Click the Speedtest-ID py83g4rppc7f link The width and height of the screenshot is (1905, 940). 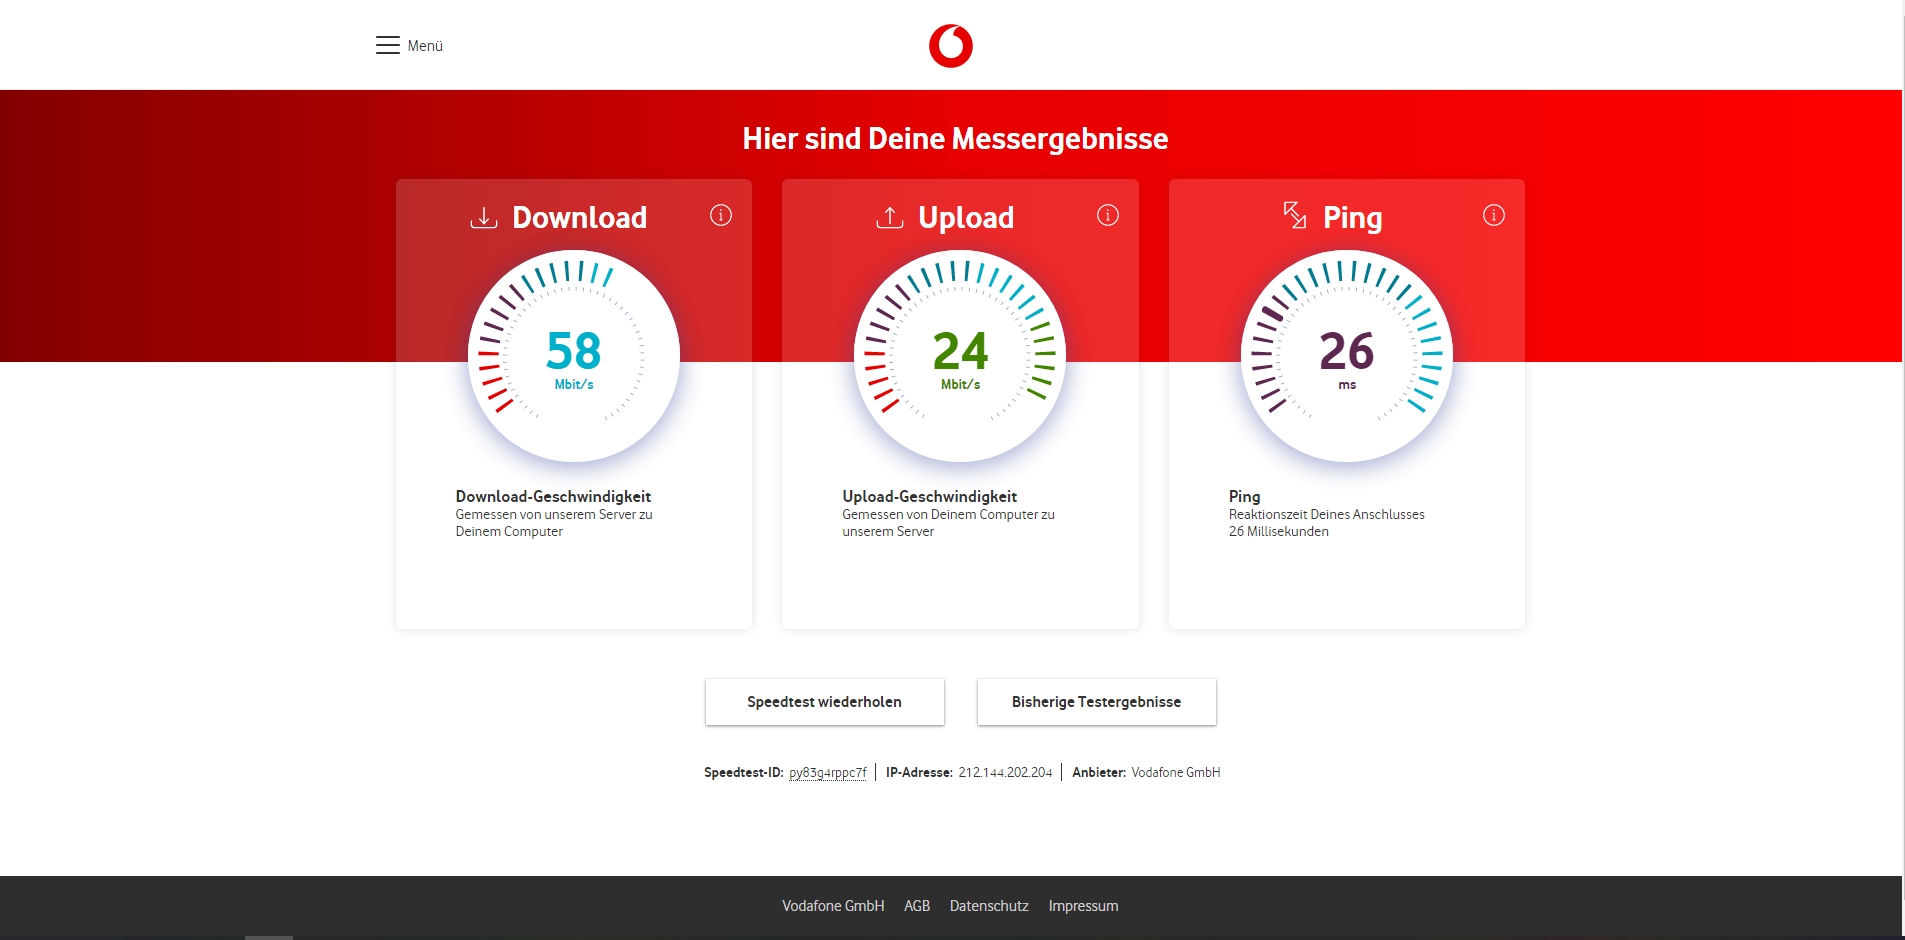tap(828, 773)
